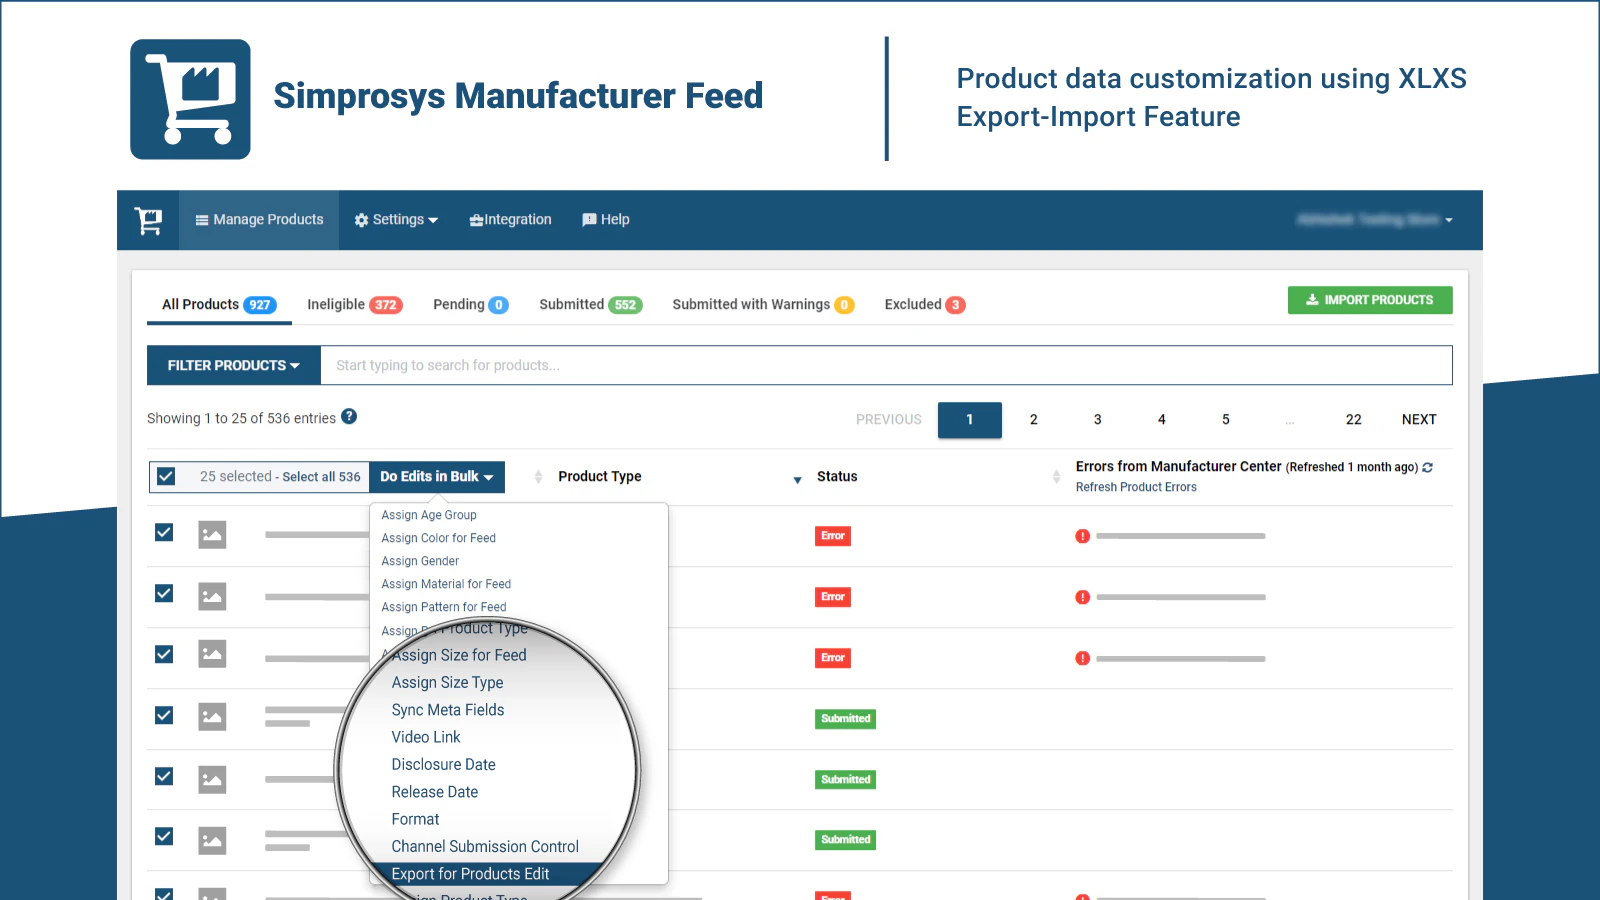Image resolution: width=1600 pixels, height=900 pixels.
Task: Click the sixth row product image placeholder
Action: click(212, 840)
